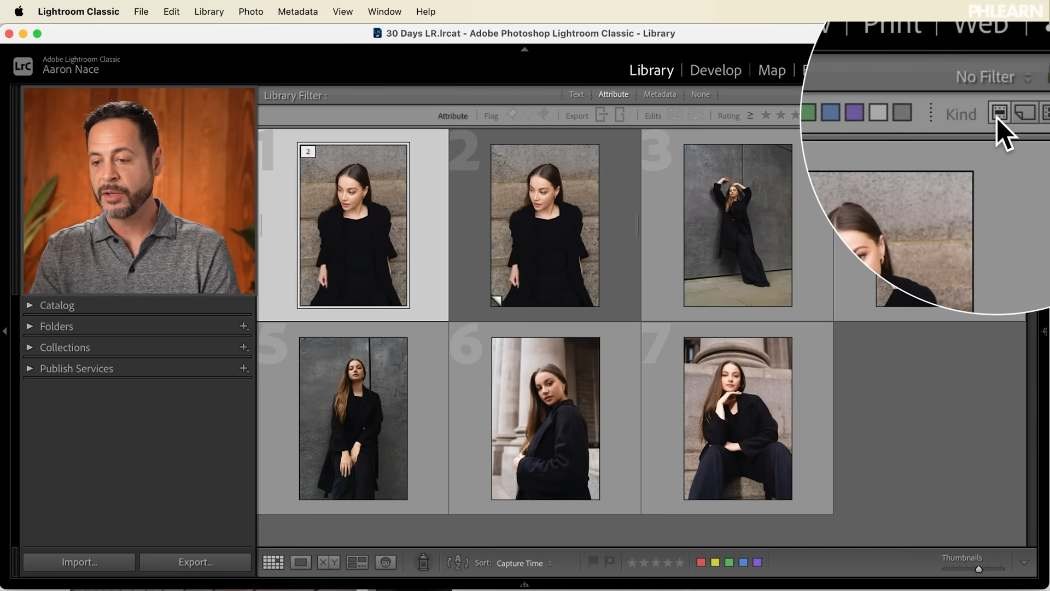Image resolution: width=1050 pixels, height=591 pixels.
Task: Select None filter tab
Action: pyautogui.click(x=700, y=94)
